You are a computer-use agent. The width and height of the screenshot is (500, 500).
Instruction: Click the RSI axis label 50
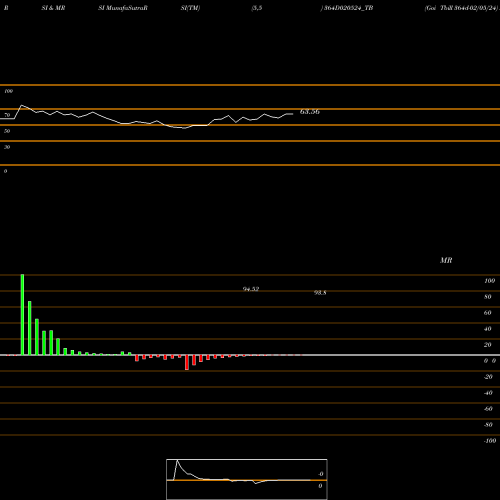[7, 131]
